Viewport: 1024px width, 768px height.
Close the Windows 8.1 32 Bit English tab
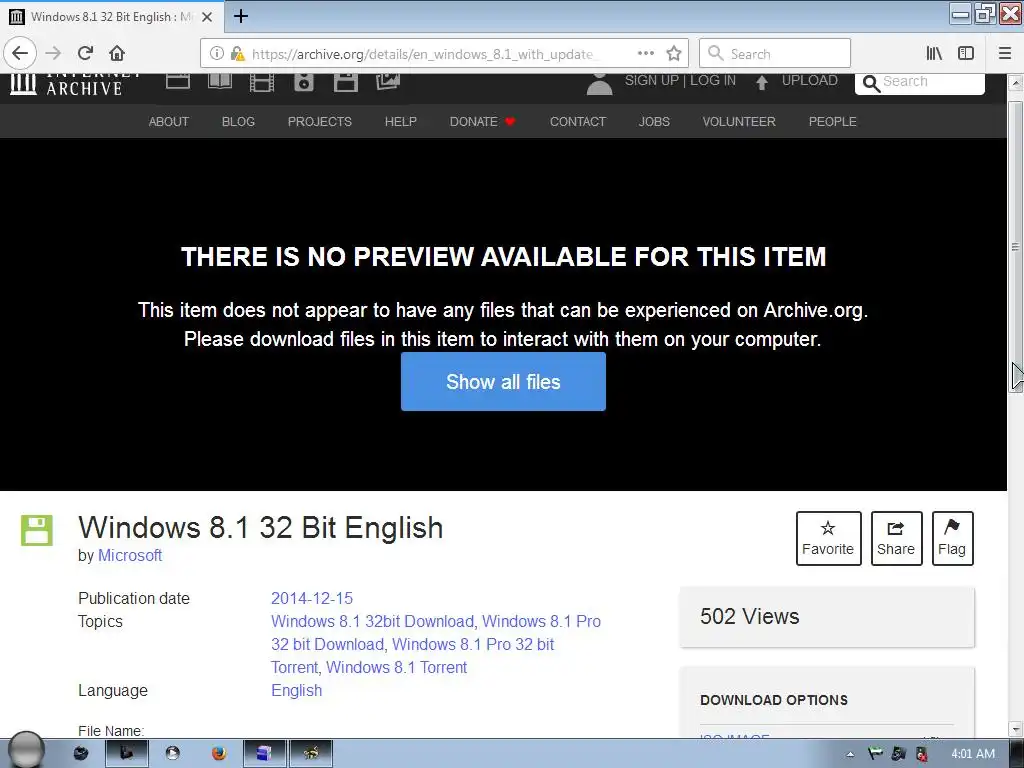pyautogui.click(x=207, y=17)
